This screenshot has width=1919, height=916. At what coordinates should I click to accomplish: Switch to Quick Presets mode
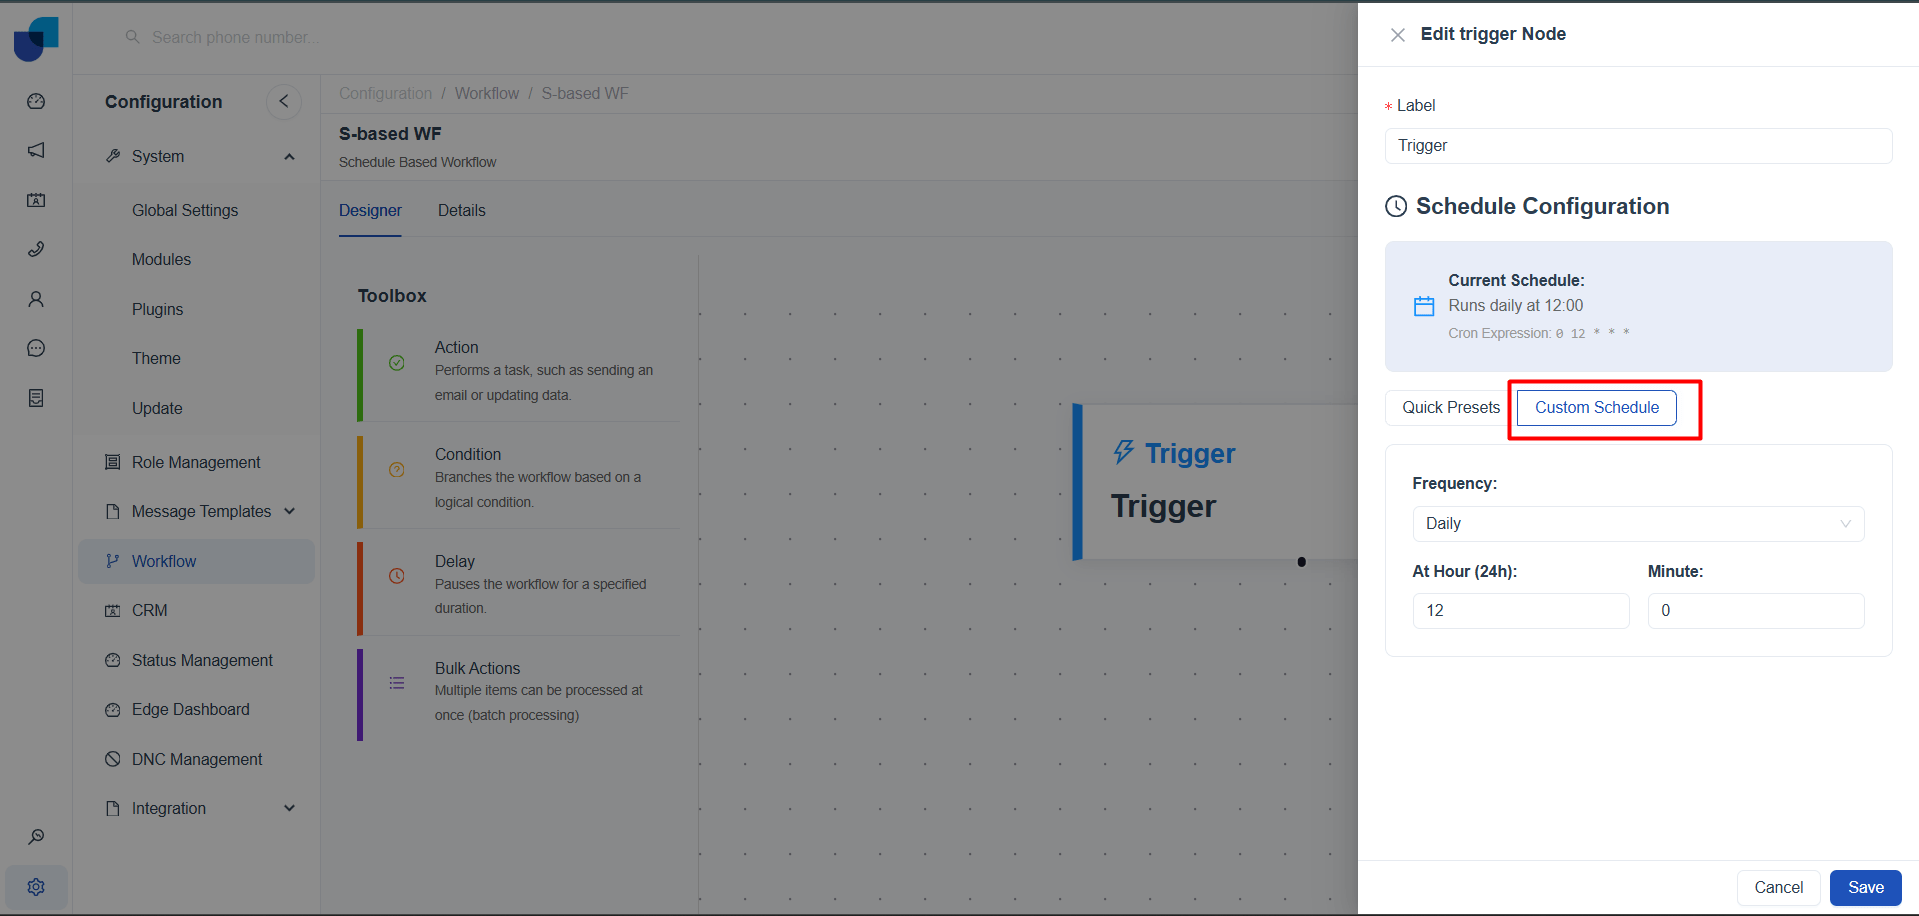1450,408
